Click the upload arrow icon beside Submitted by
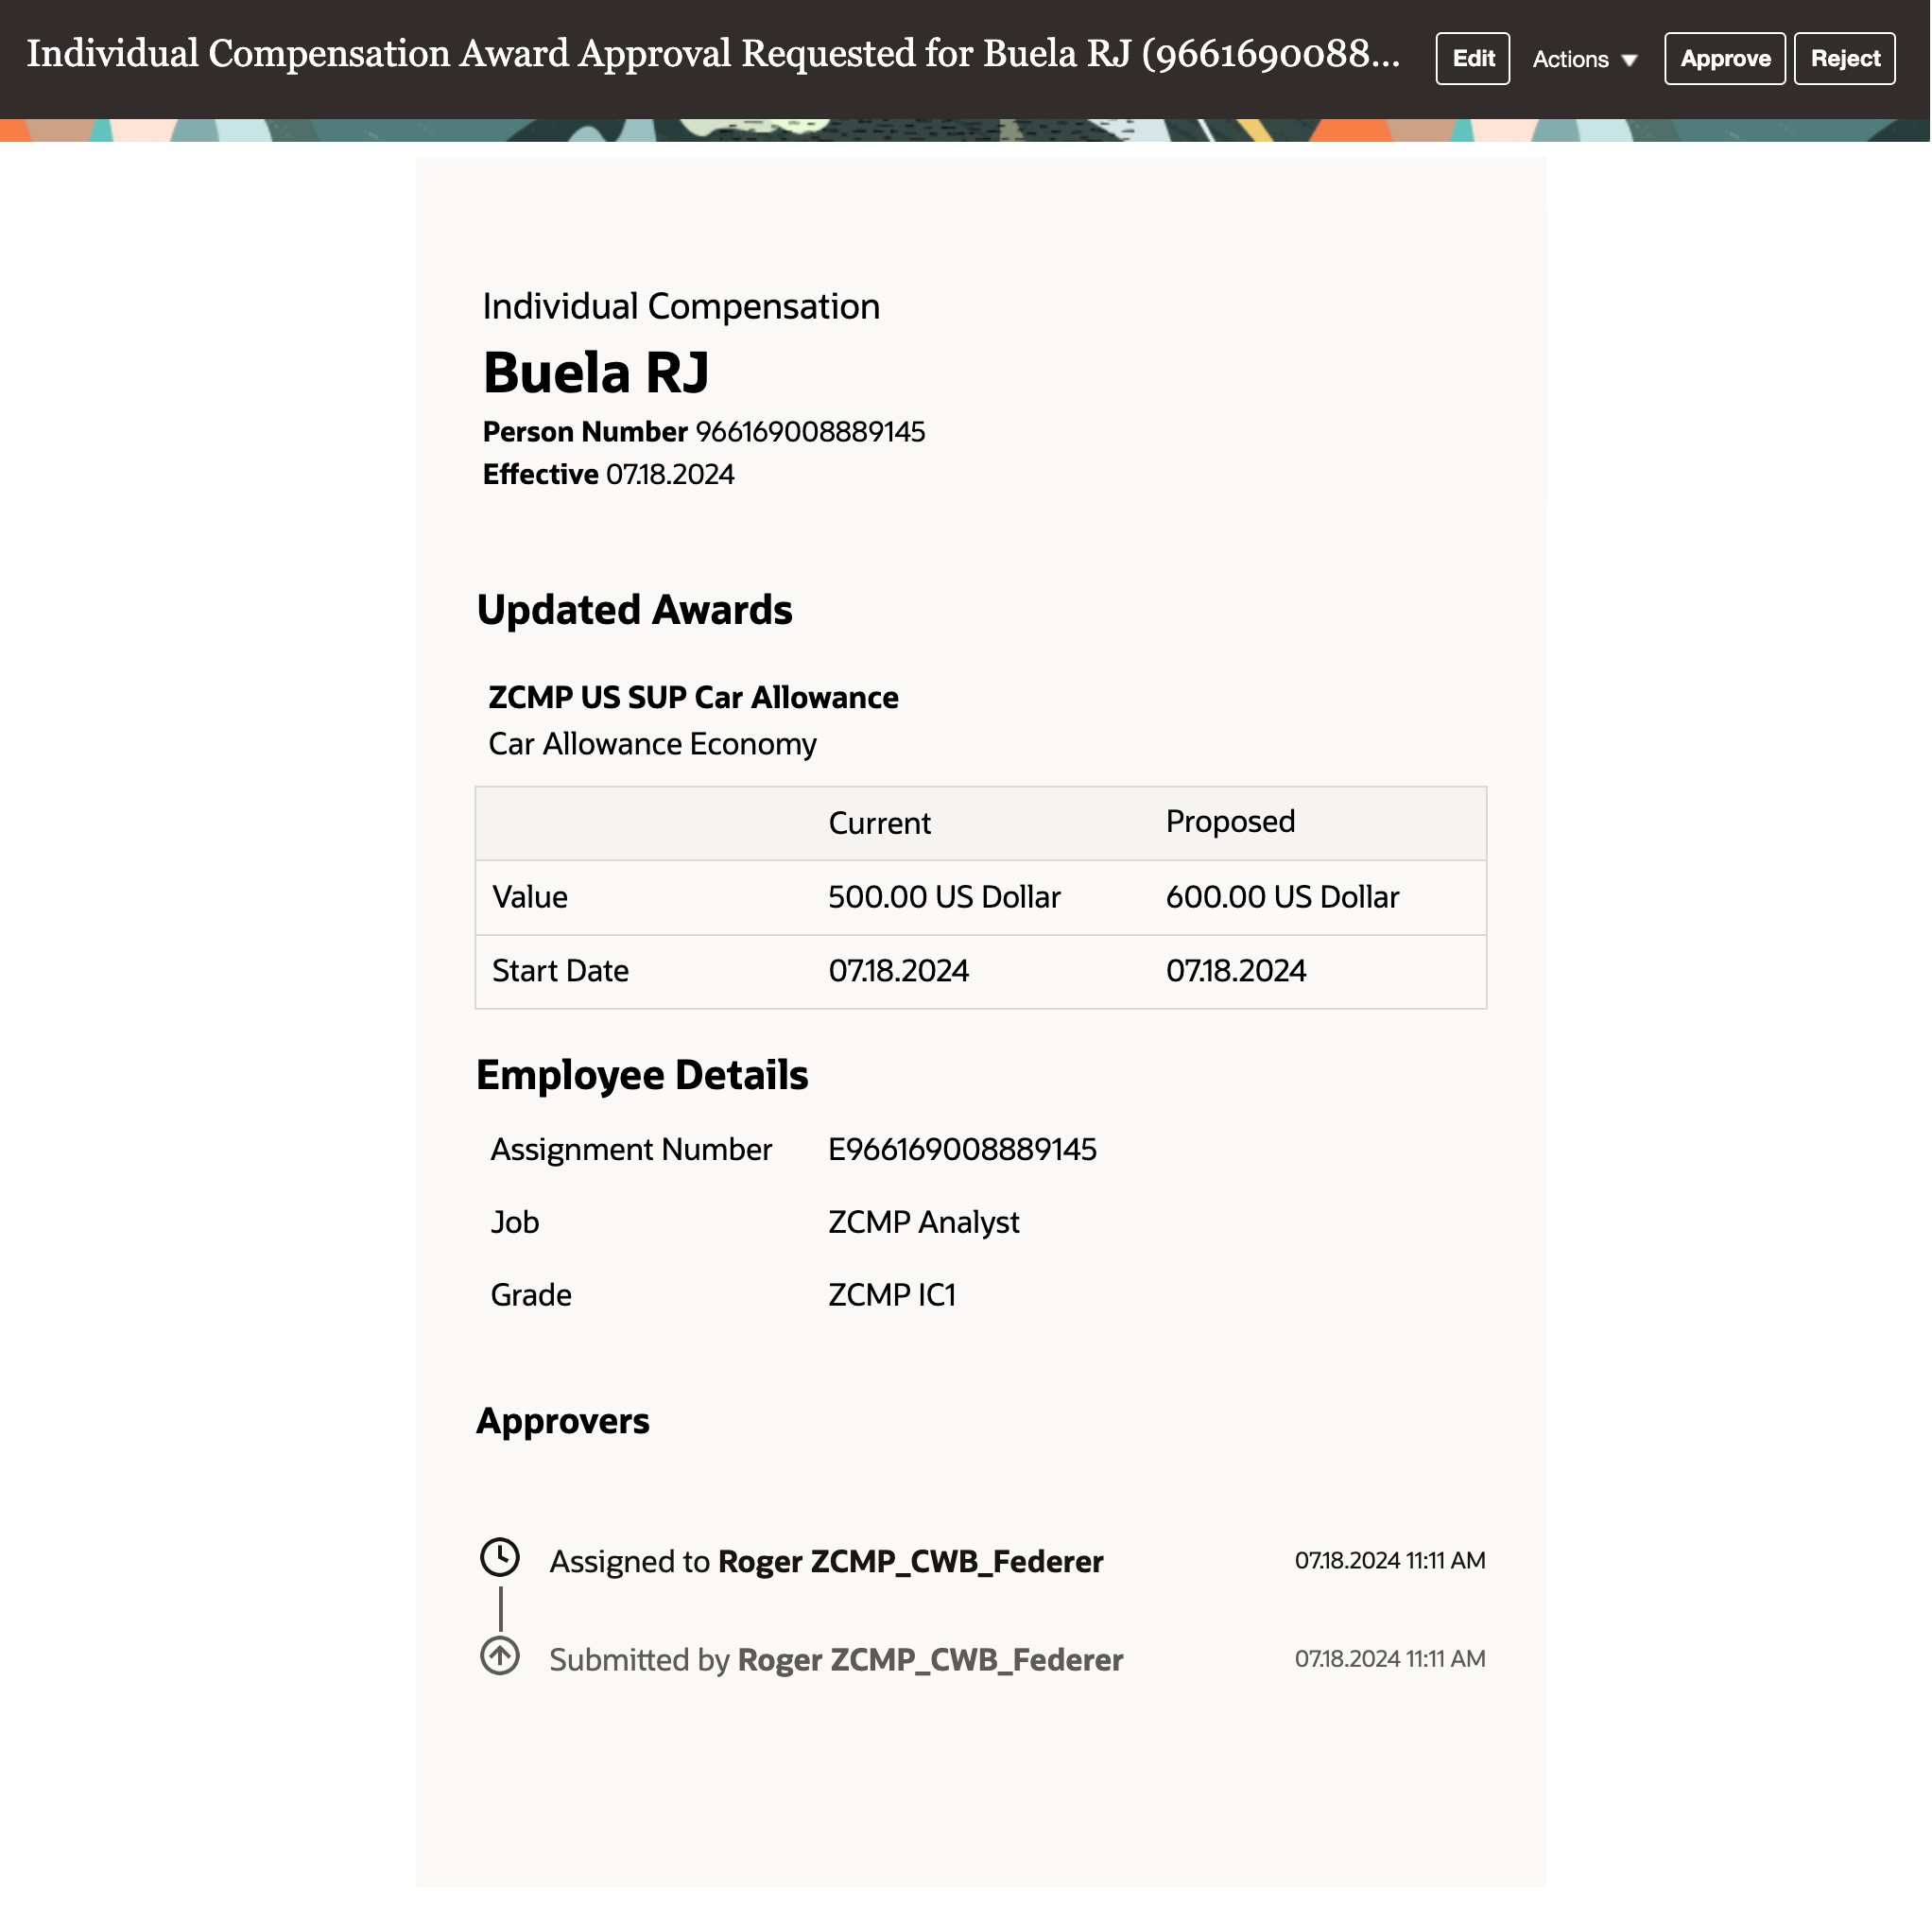 [500, 1656]
